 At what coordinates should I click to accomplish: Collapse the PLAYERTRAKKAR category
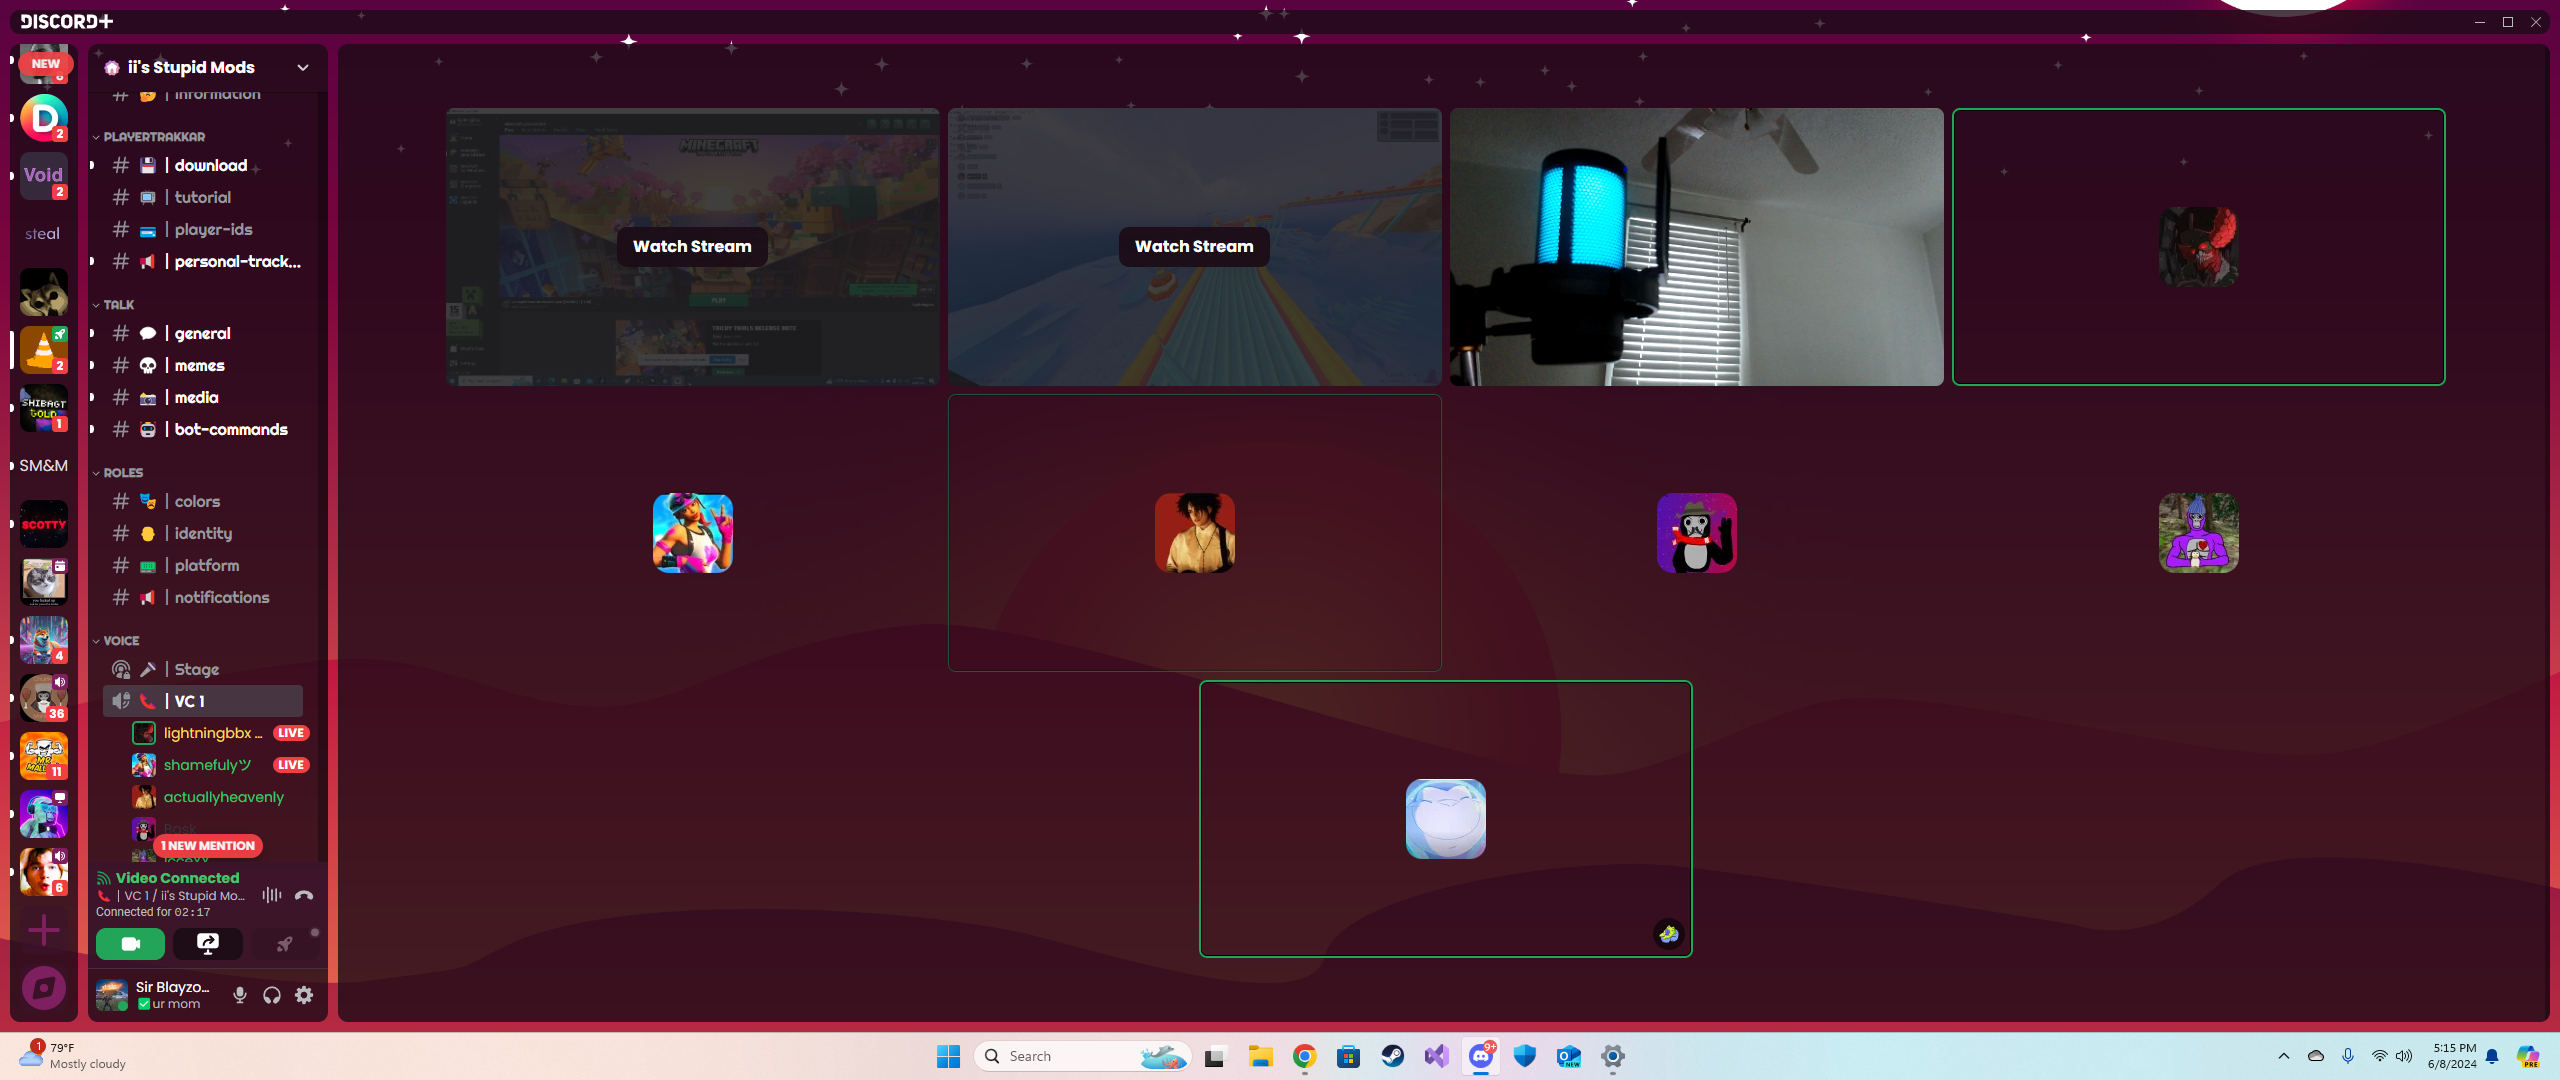pyautogui.click(x=153, y=137)
